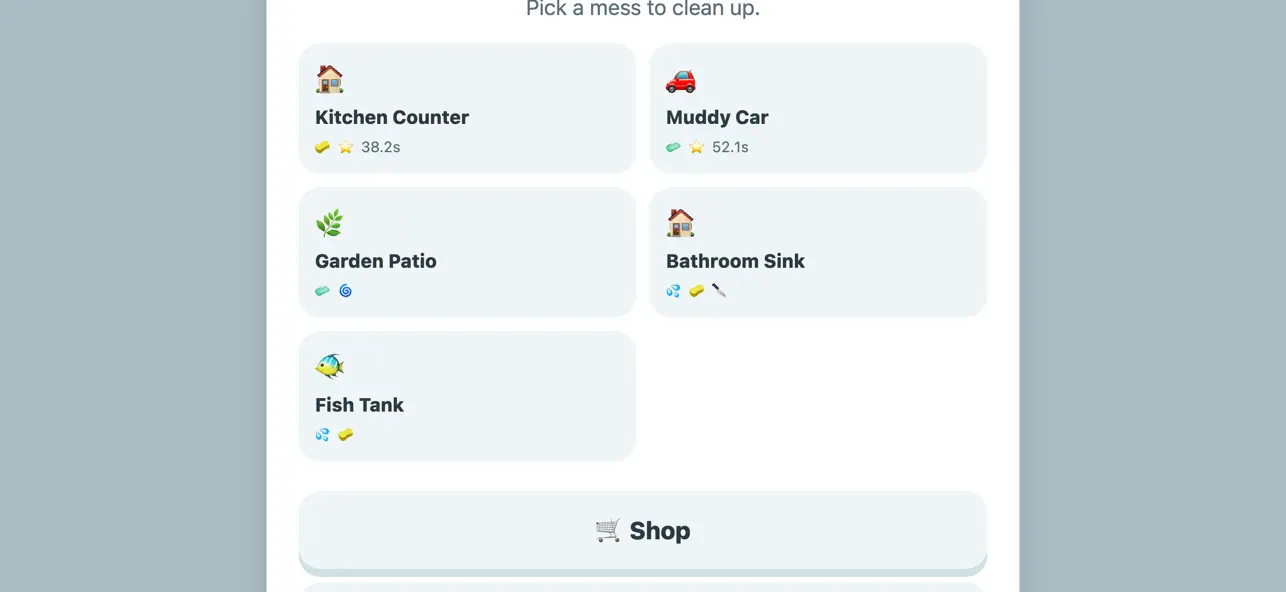Click the red car icon
The height and width of the screenshot is (592, 1286).
pos(681,79)
